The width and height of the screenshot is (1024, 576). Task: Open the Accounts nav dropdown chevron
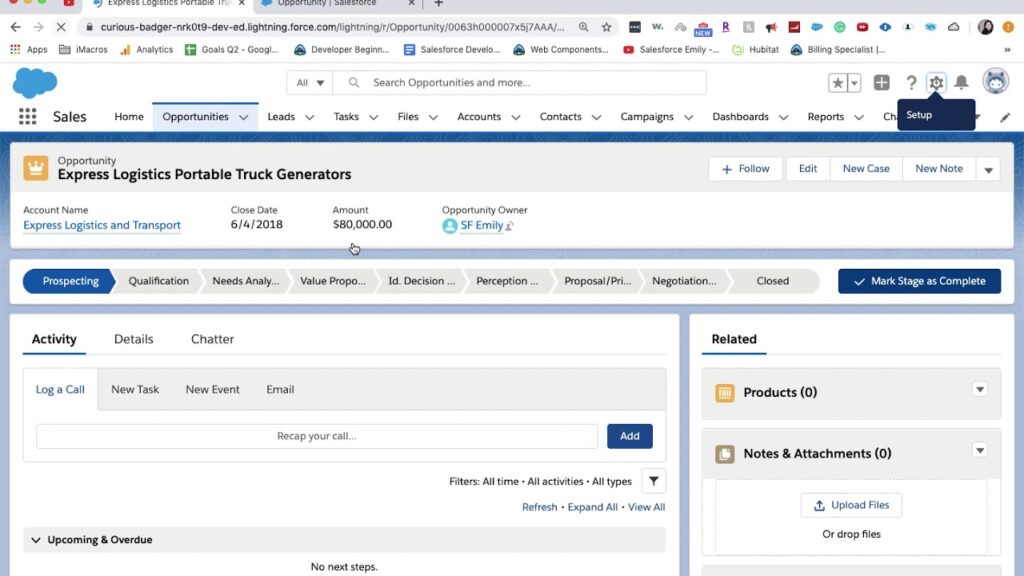pyautogui.click(x=516, y=118)
